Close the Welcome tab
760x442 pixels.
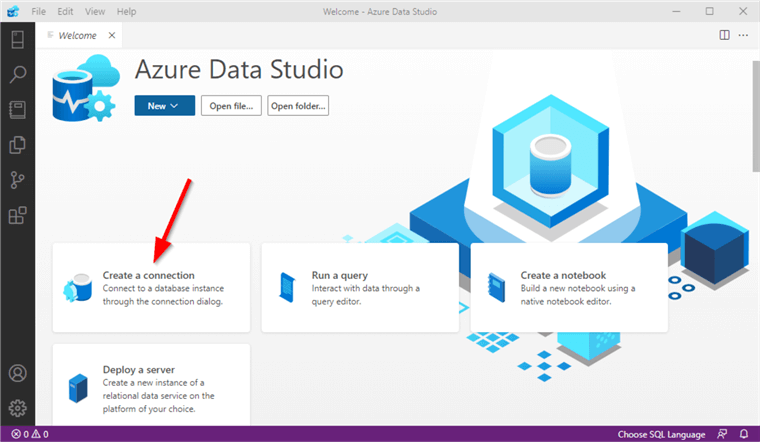(112, 35)
